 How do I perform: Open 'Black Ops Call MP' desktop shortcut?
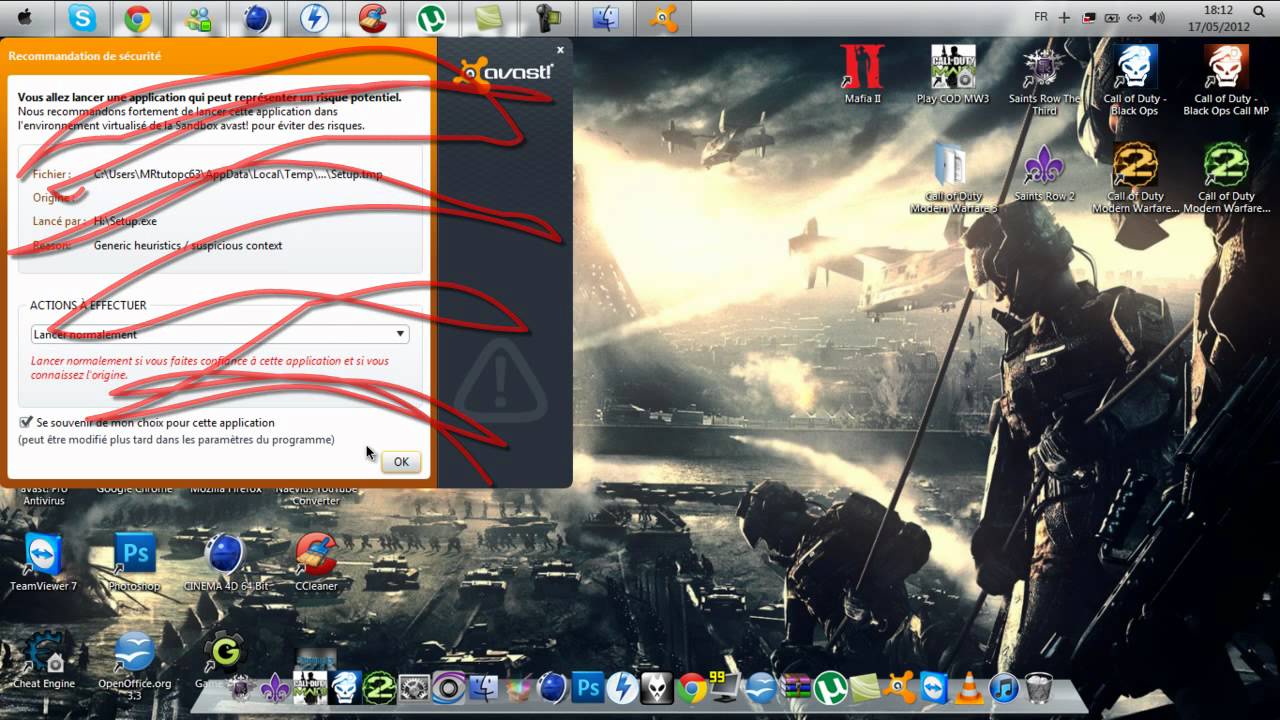click(x=1225, y=80)
